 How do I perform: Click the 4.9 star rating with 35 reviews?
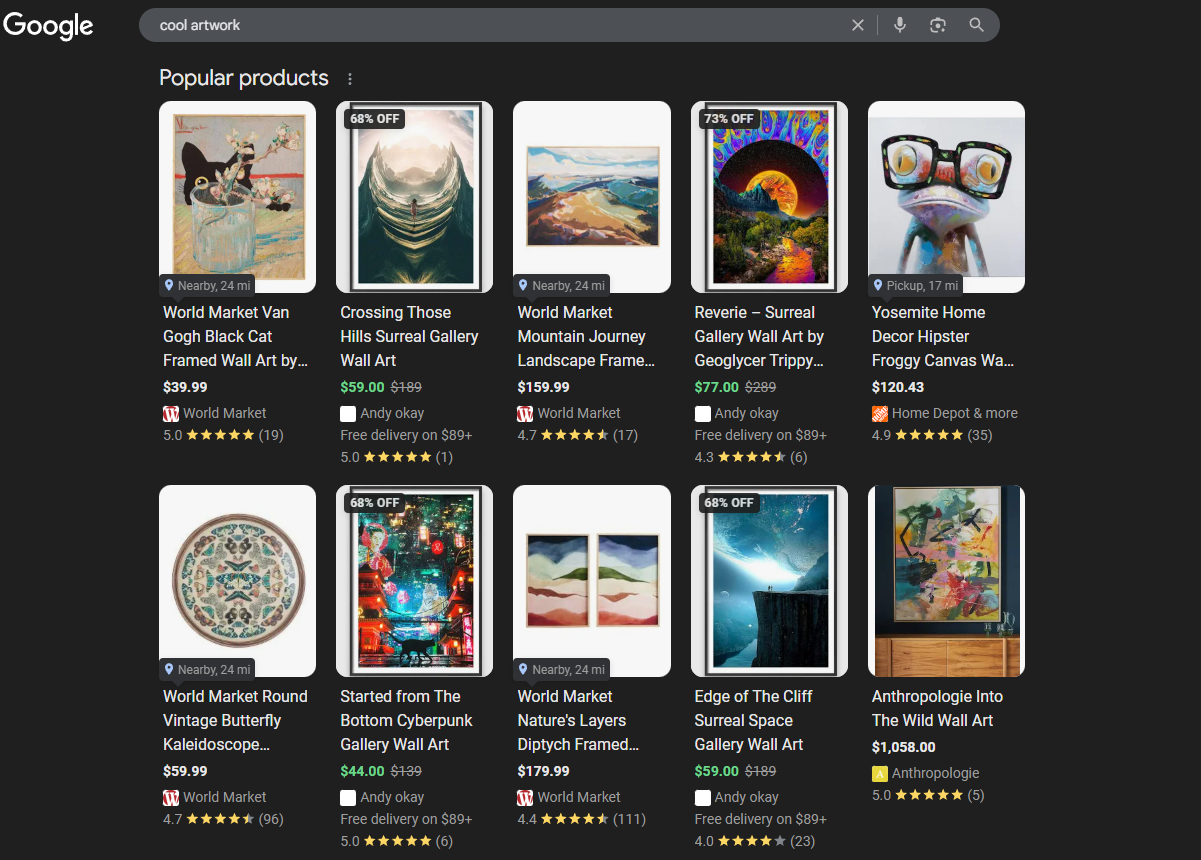[932, 435]
